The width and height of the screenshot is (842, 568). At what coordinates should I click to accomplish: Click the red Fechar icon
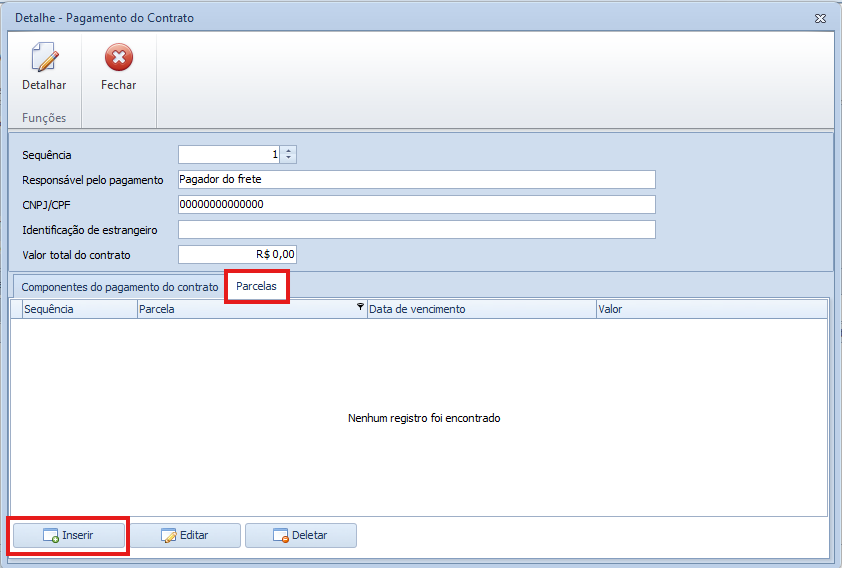pos(118,58)
